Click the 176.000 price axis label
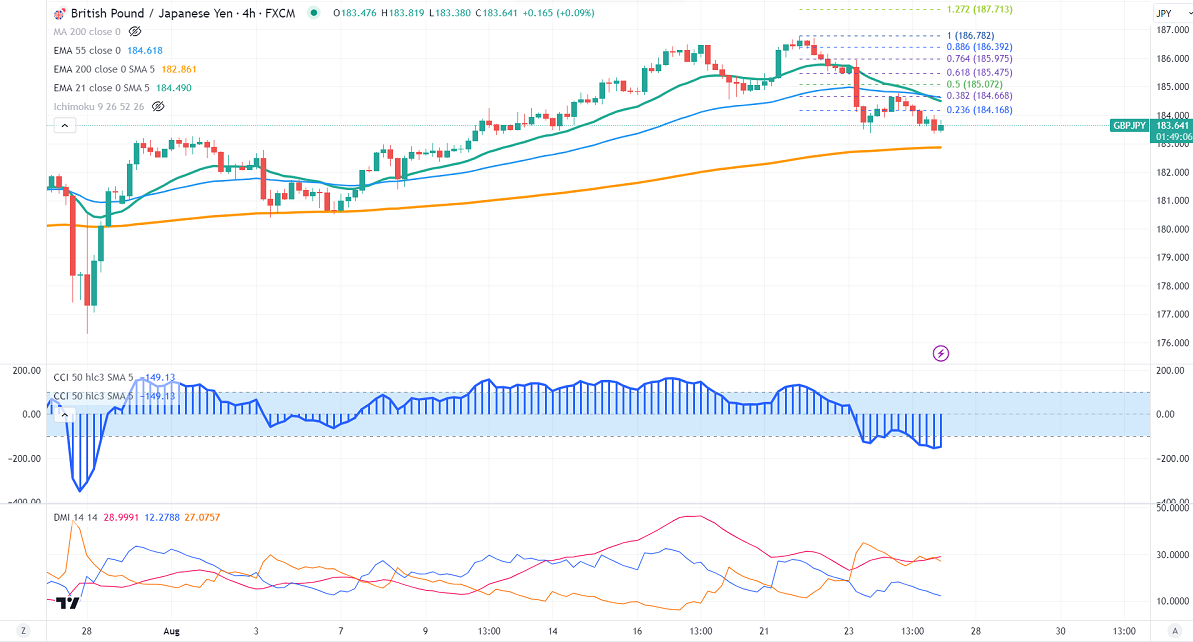The height and width of the screenshot is (642, 1193). [1172, 343]
